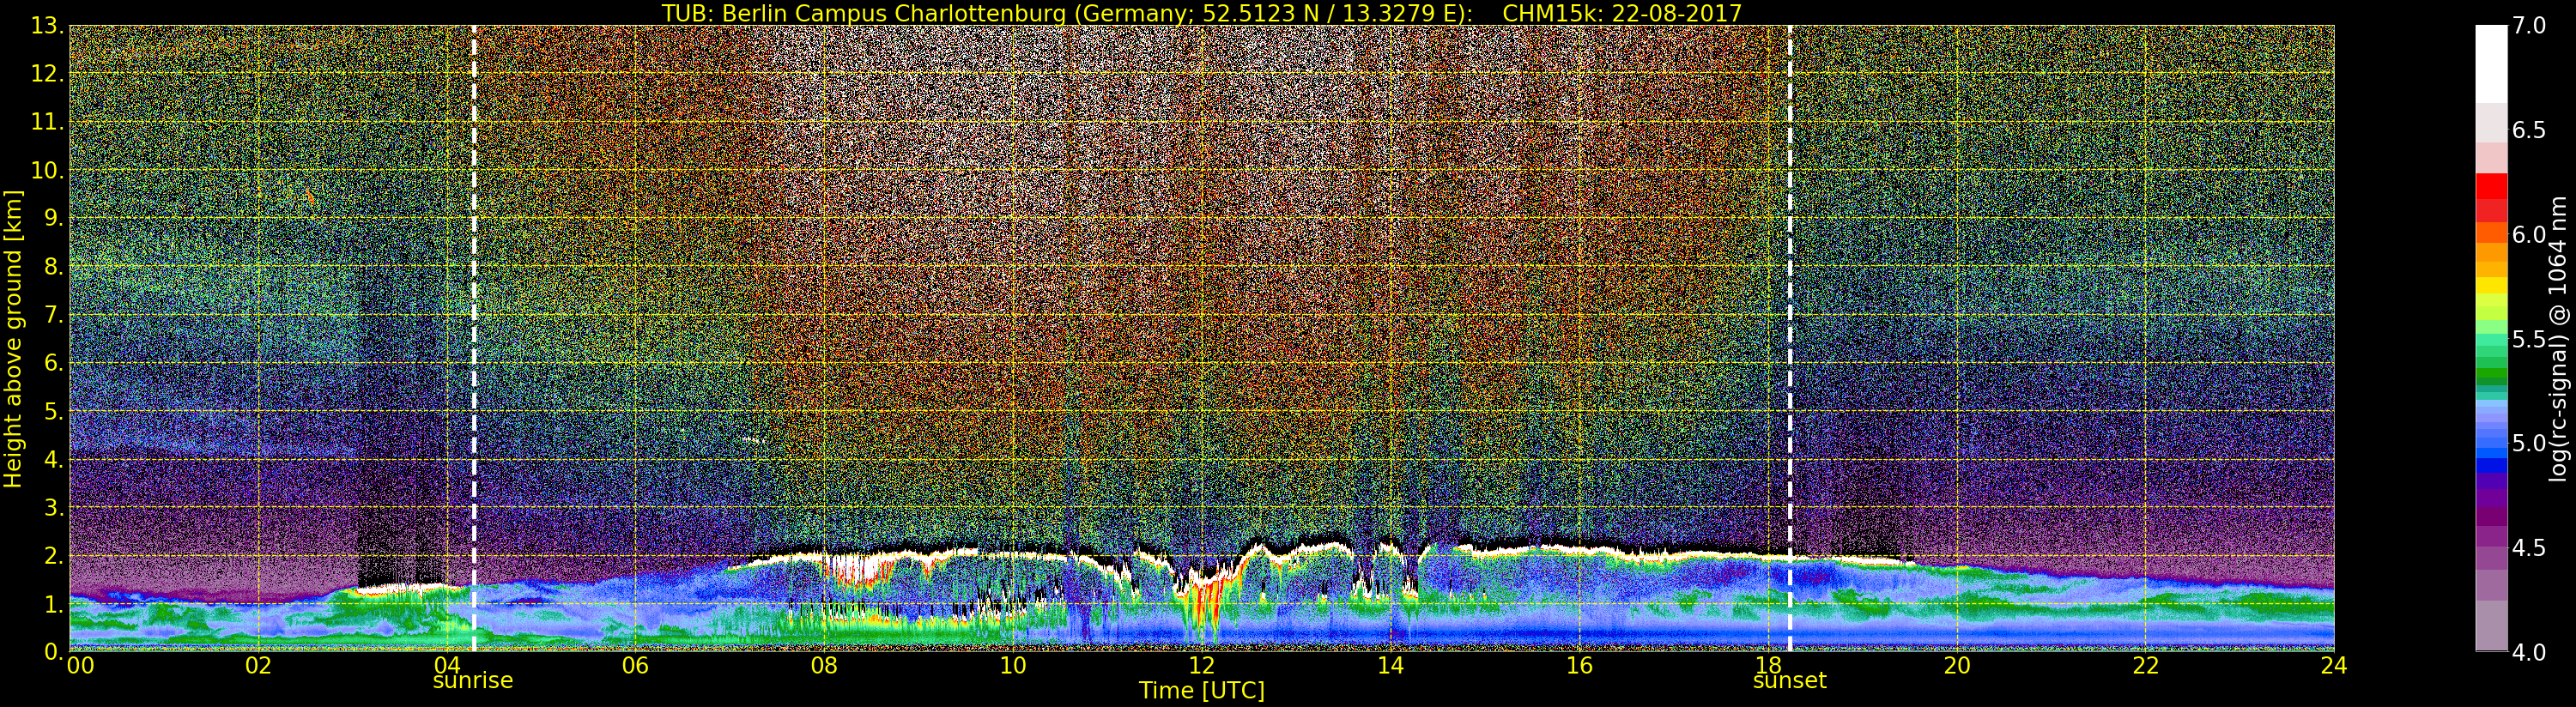Click the 13 km tick on the height axis
This screenshot has height=707, width=2576.
pyautogui.click(x=46, y=26)
